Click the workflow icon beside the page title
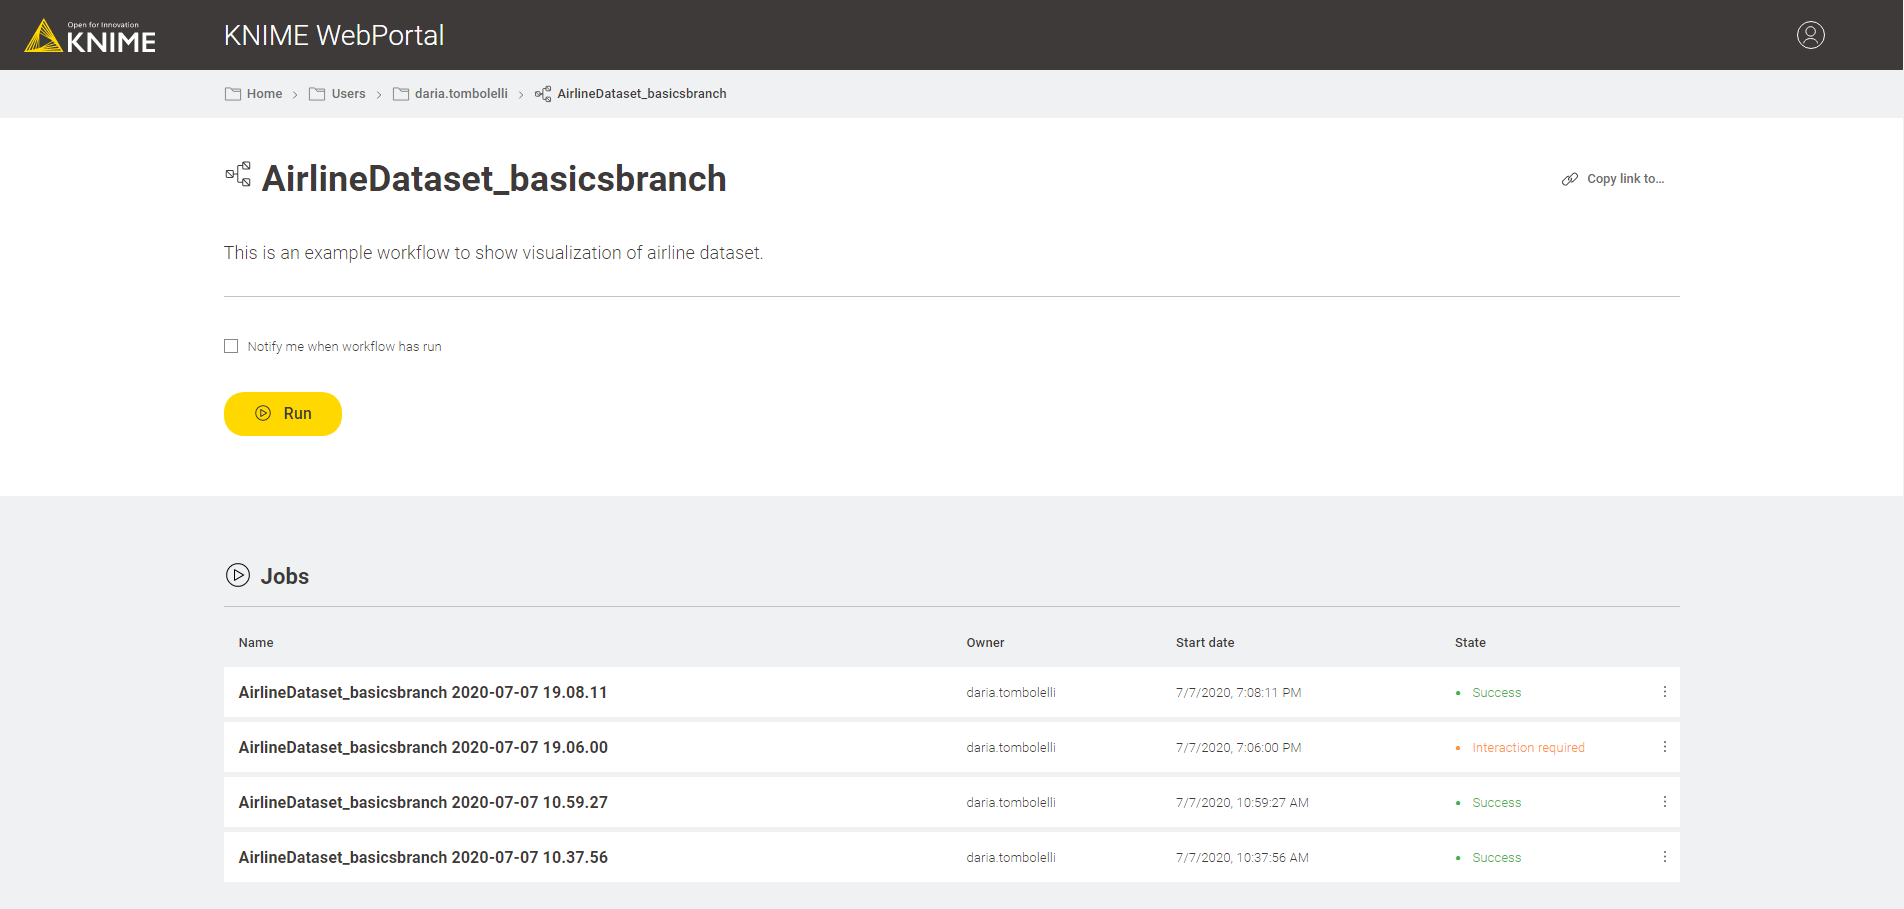 [x=238, y=175]
